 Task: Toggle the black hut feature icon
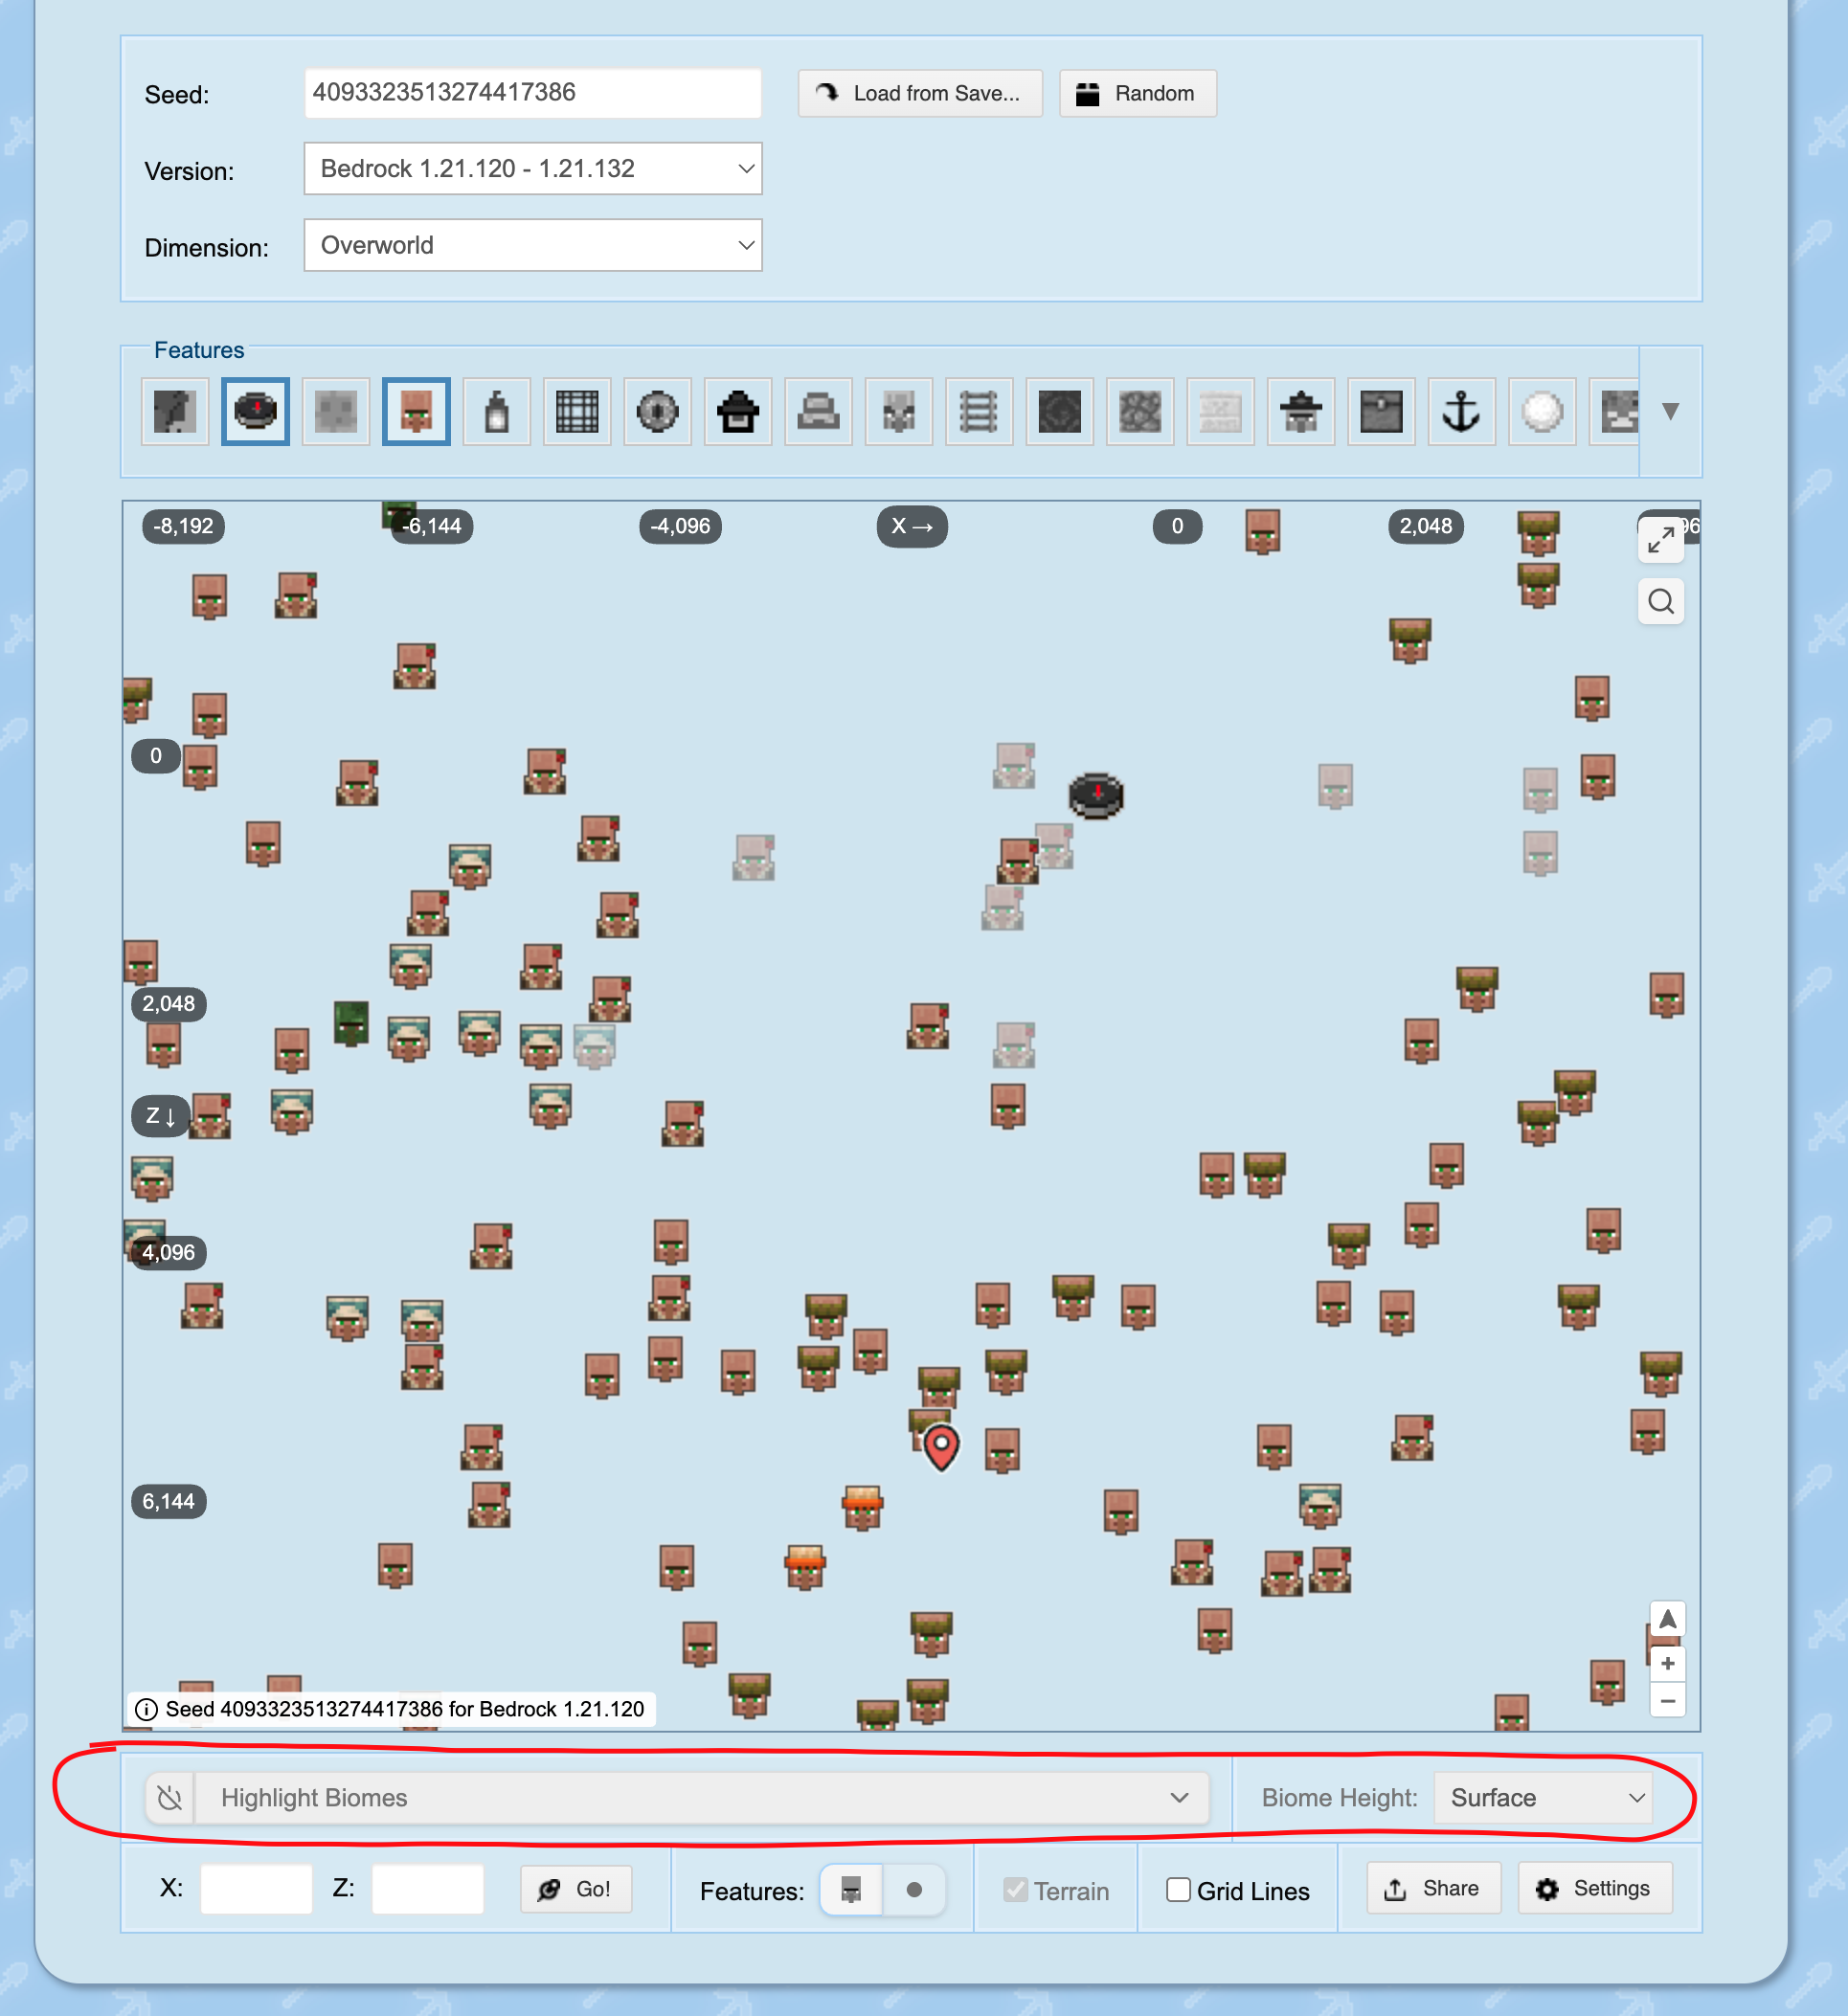738,411
